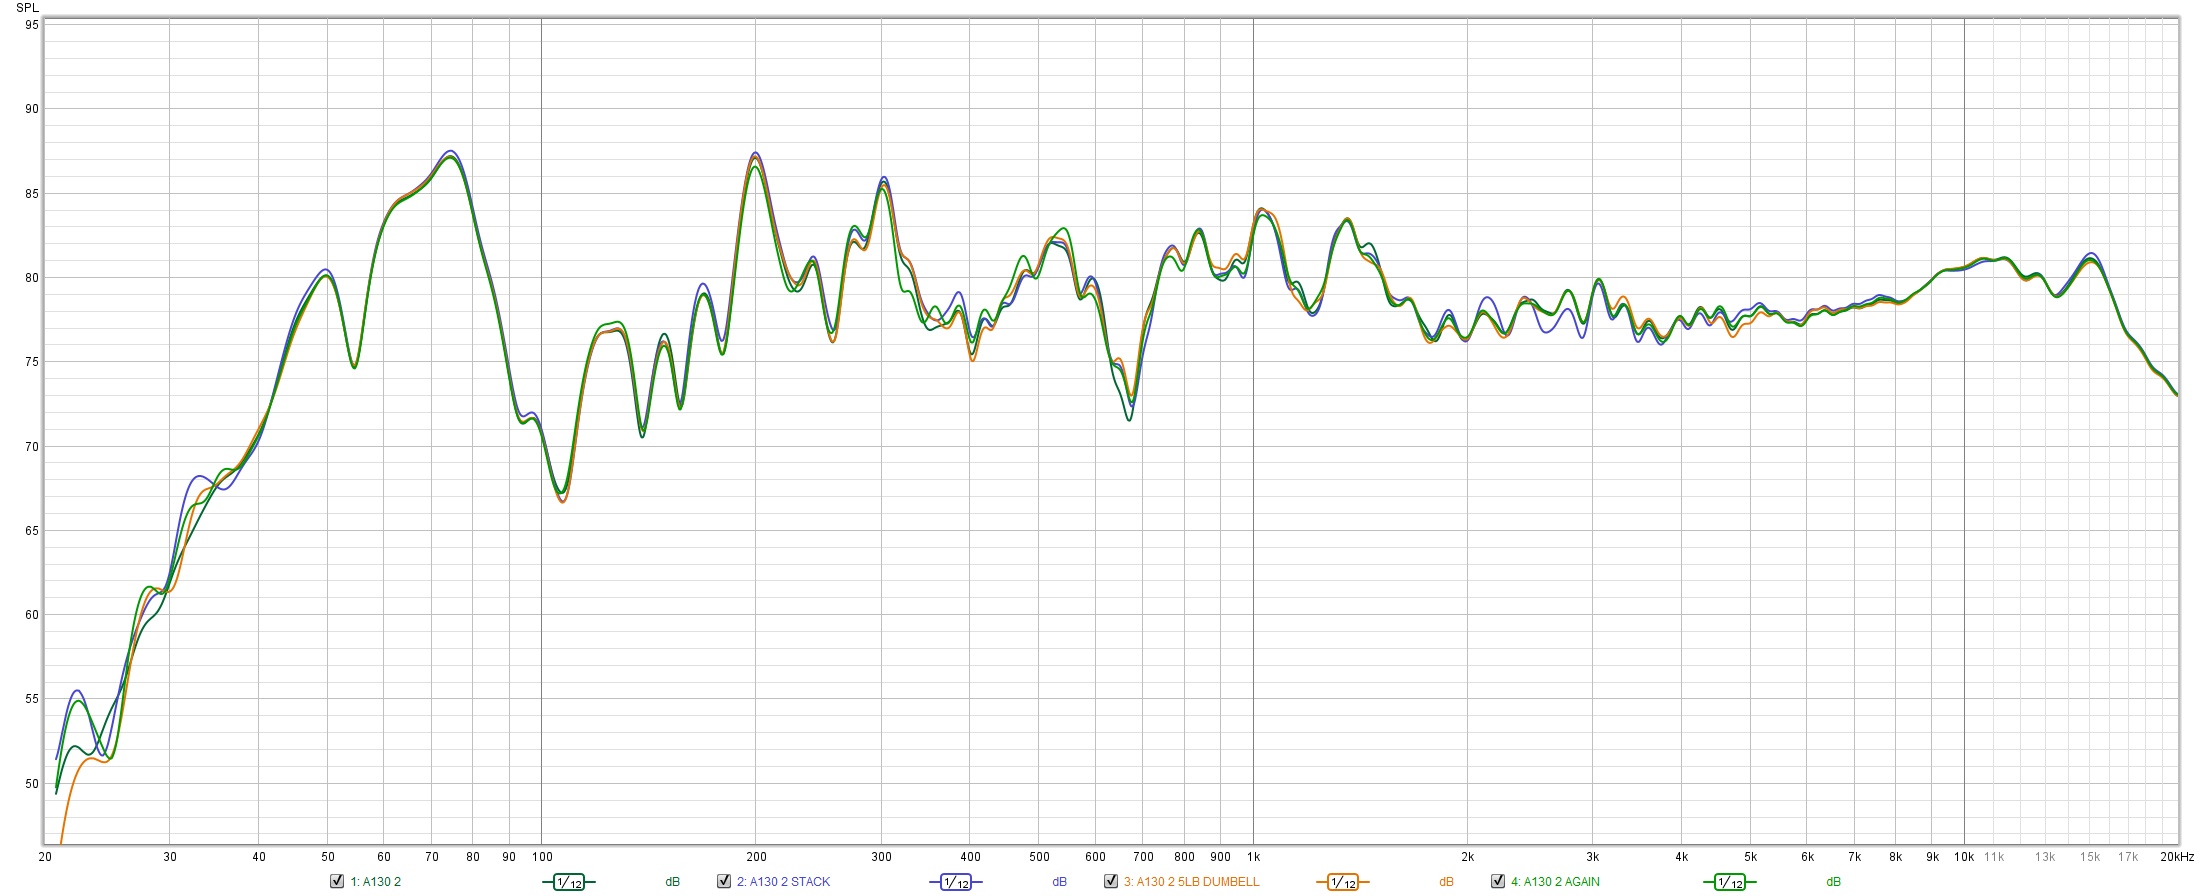Click the 95 dB vertical axis label
Viewport: 2200px width, 896px height.
tap(32, 25)
